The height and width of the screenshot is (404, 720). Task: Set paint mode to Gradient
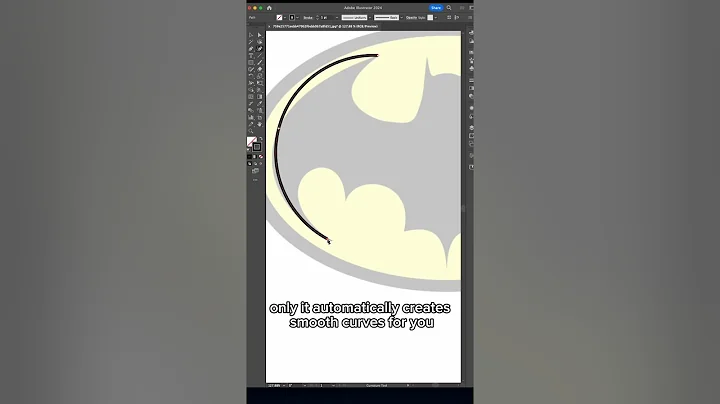[x=254, y=157]
